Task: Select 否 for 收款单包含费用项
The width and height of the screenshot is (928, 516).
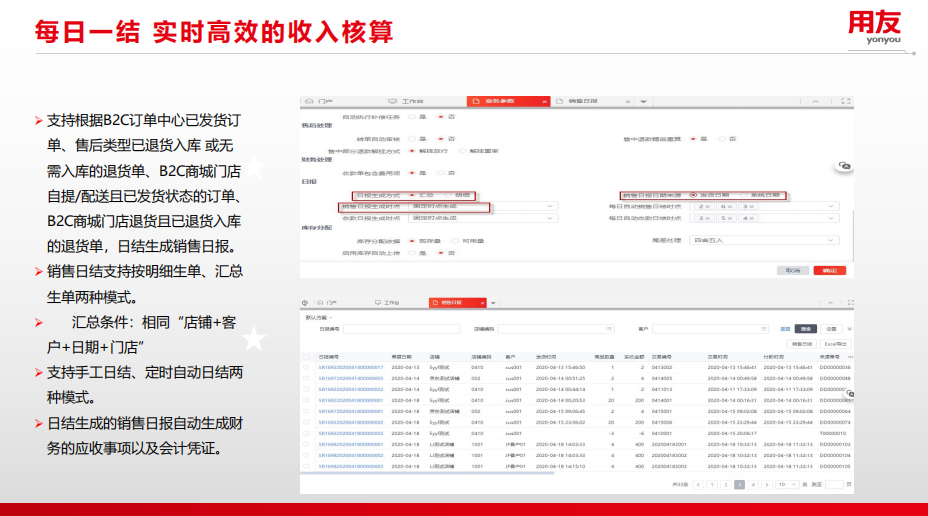Action: click(x=441, y=173)
